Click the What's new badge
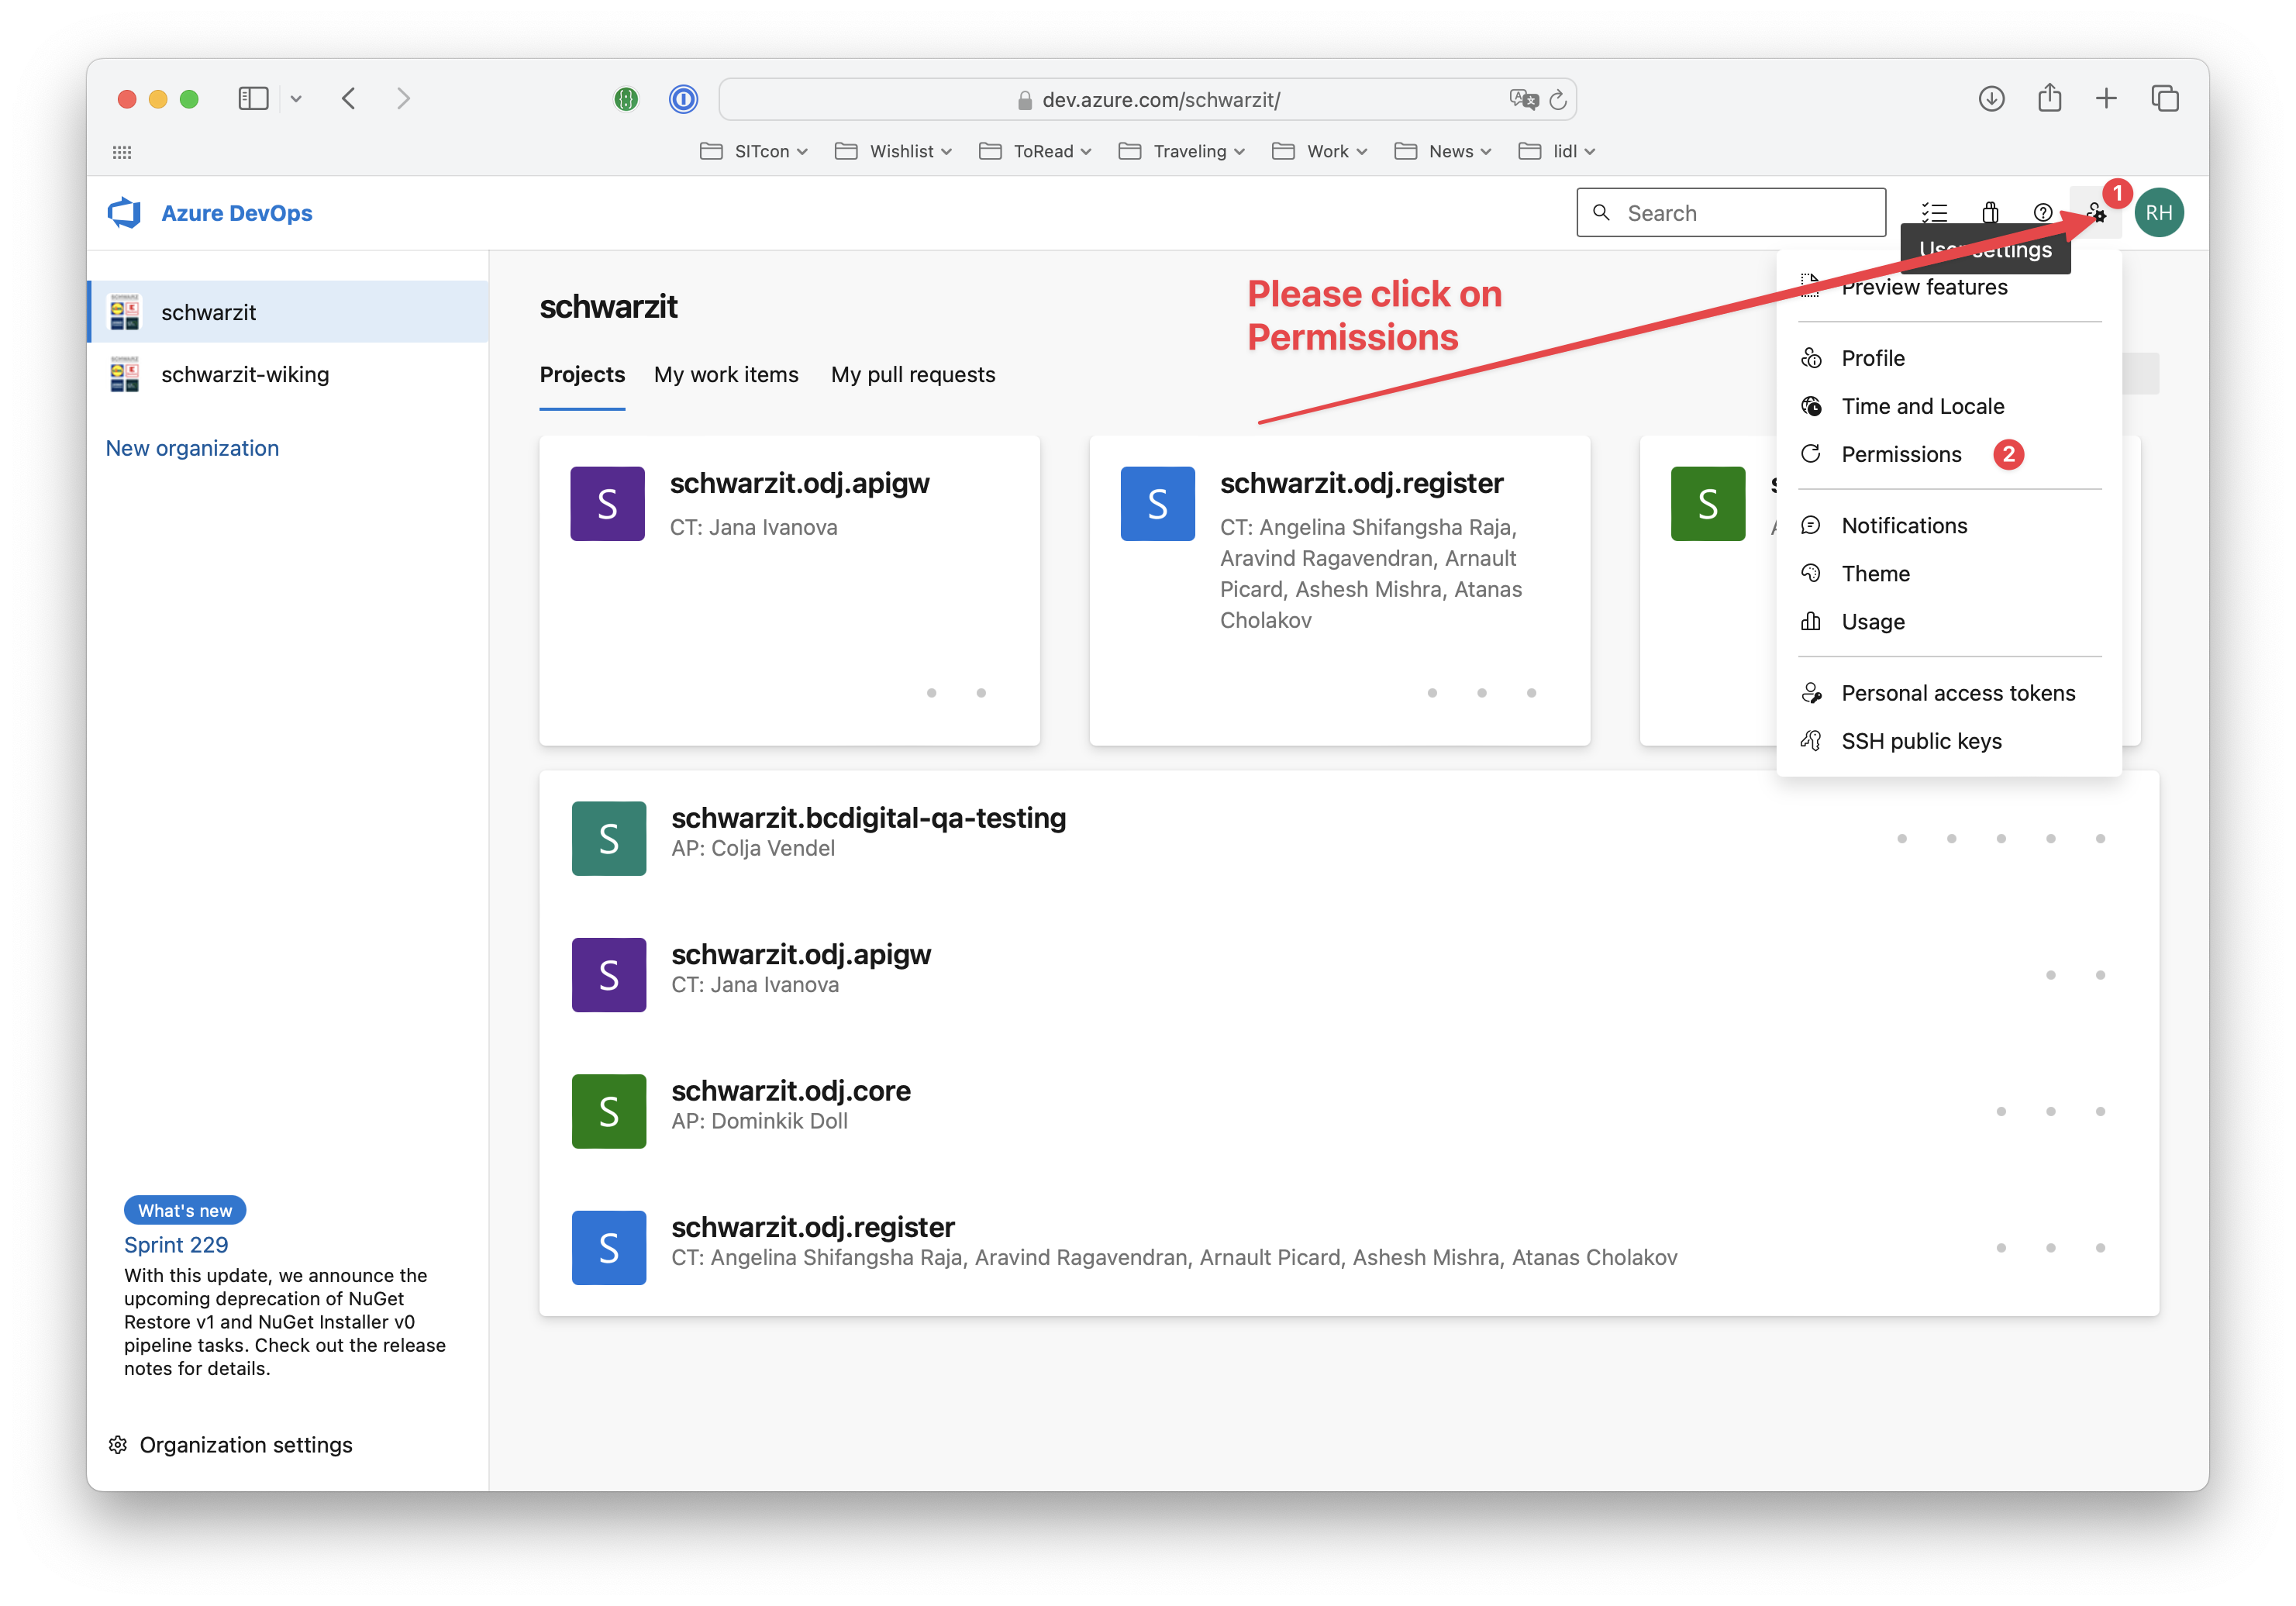This screenshot has height=1606, width=2296. tap(185, 1210)
